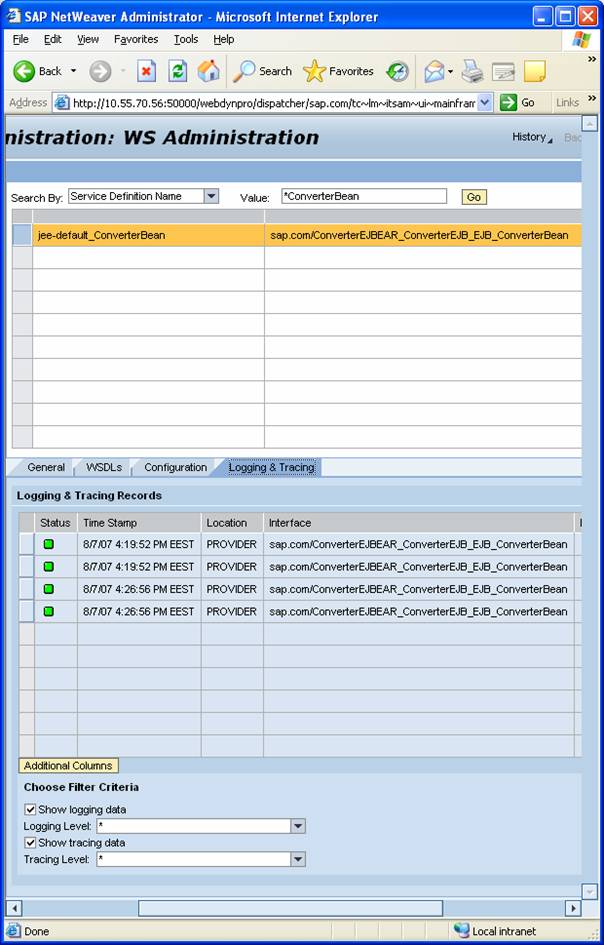The height and width of the screenshot is (945, 604).
Task: Refresh the page with the Refresh icon
Action: [177, 71]
